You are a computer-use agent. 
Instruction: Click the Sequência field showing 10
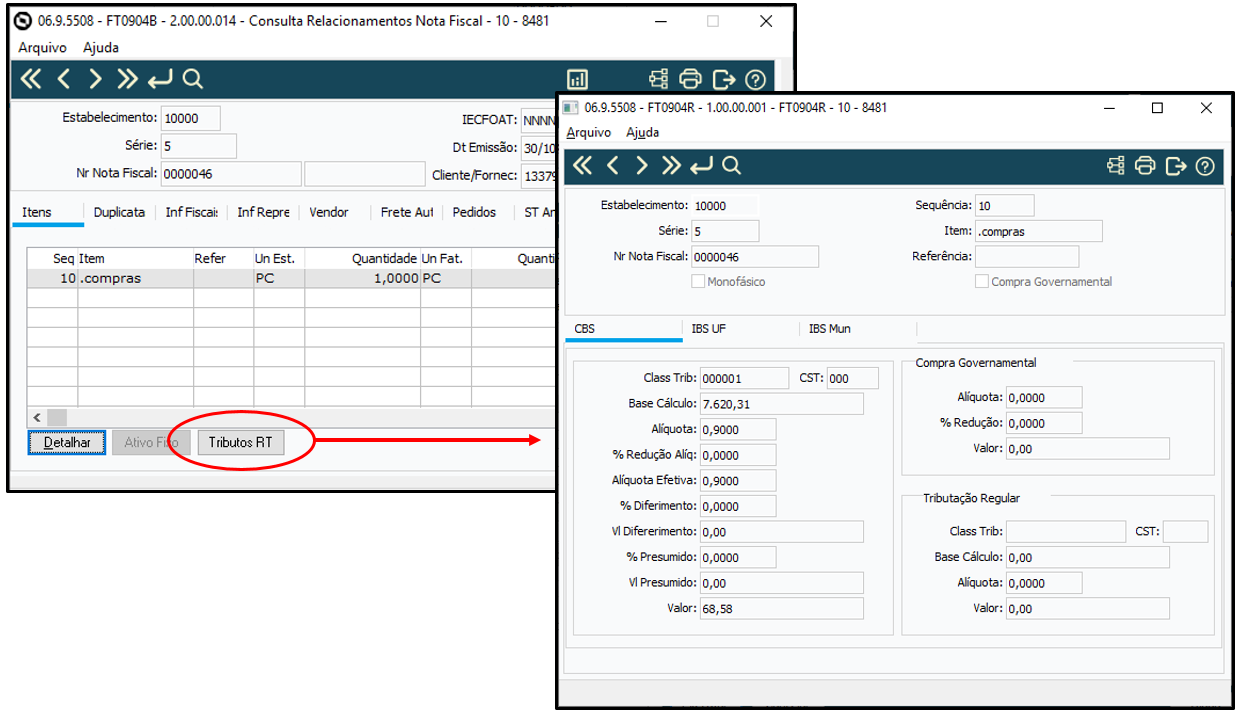(x=1004, y=205)
